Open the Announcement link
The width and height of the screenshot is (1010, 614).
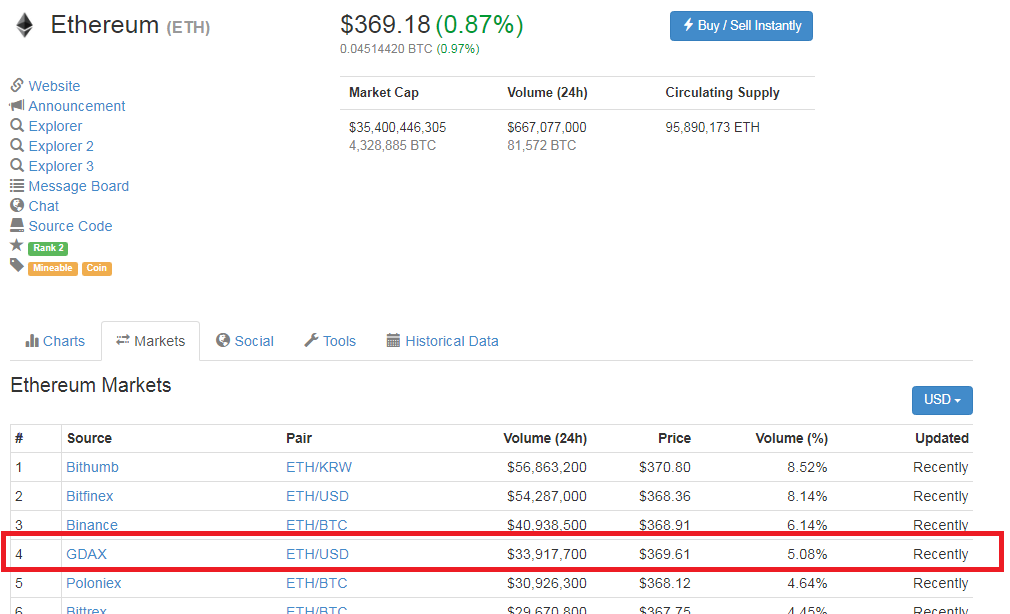coord(77,106)
